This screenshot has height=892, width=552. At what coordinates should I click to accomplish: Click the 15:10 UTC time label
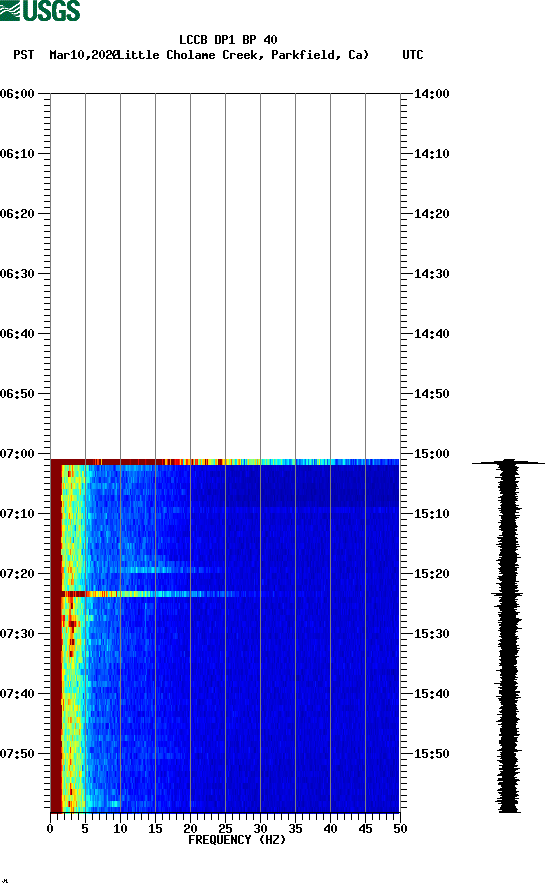pos(431,514)
